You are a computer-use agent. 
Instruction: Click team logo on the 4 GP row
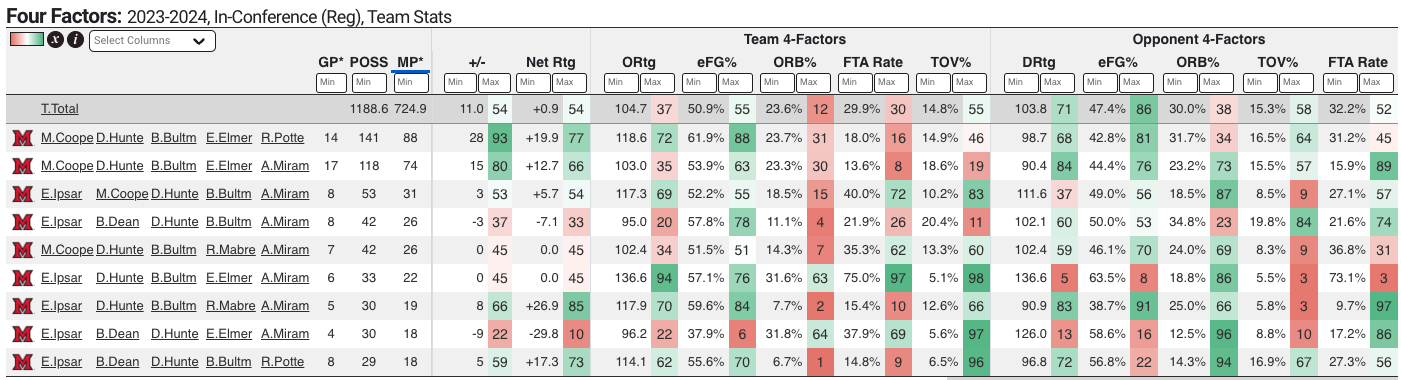click(x=20, y=333)
